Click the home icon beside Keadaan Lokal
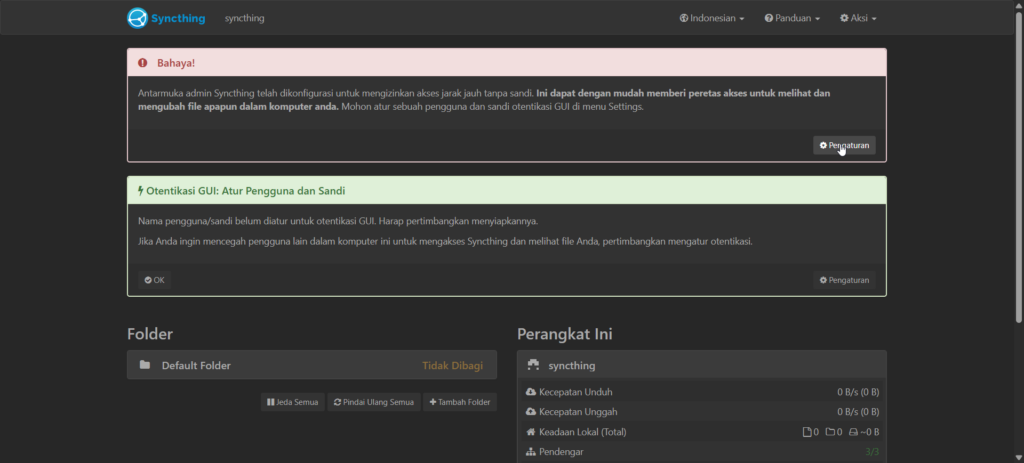This screenshot has width=1024, height=463. [x=531, y=432]
